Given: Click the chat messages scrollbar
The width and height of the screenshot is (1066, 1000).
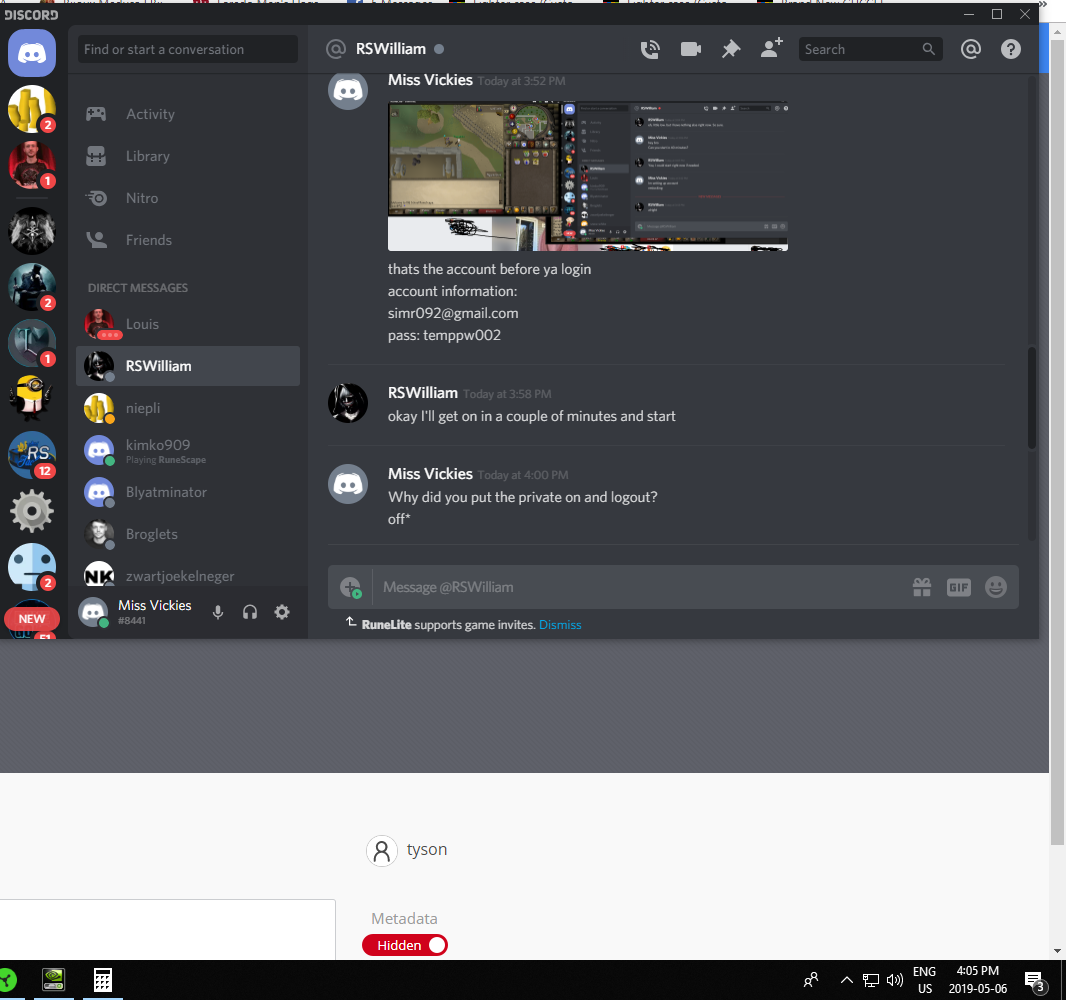Looking at the screenshot, I should (x=1032, y=398).
